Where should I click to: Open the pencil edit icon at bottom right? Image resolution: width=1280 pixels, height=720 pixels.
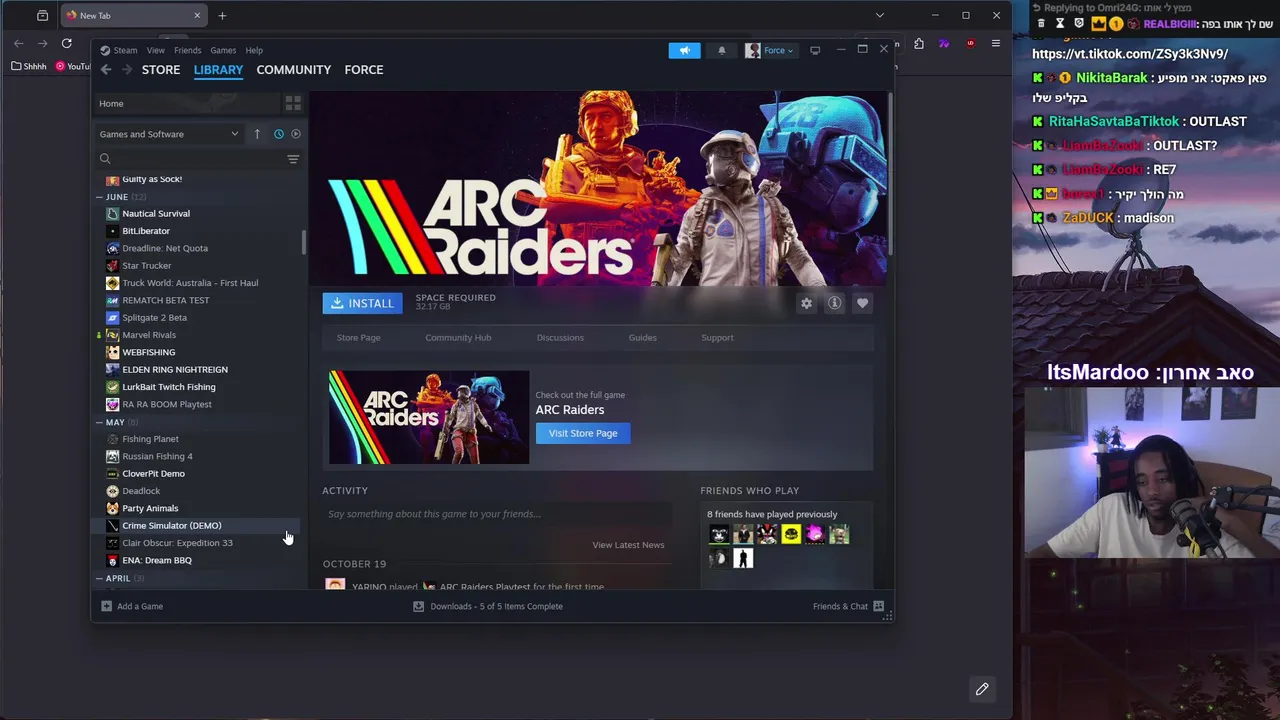click(982, 689)
